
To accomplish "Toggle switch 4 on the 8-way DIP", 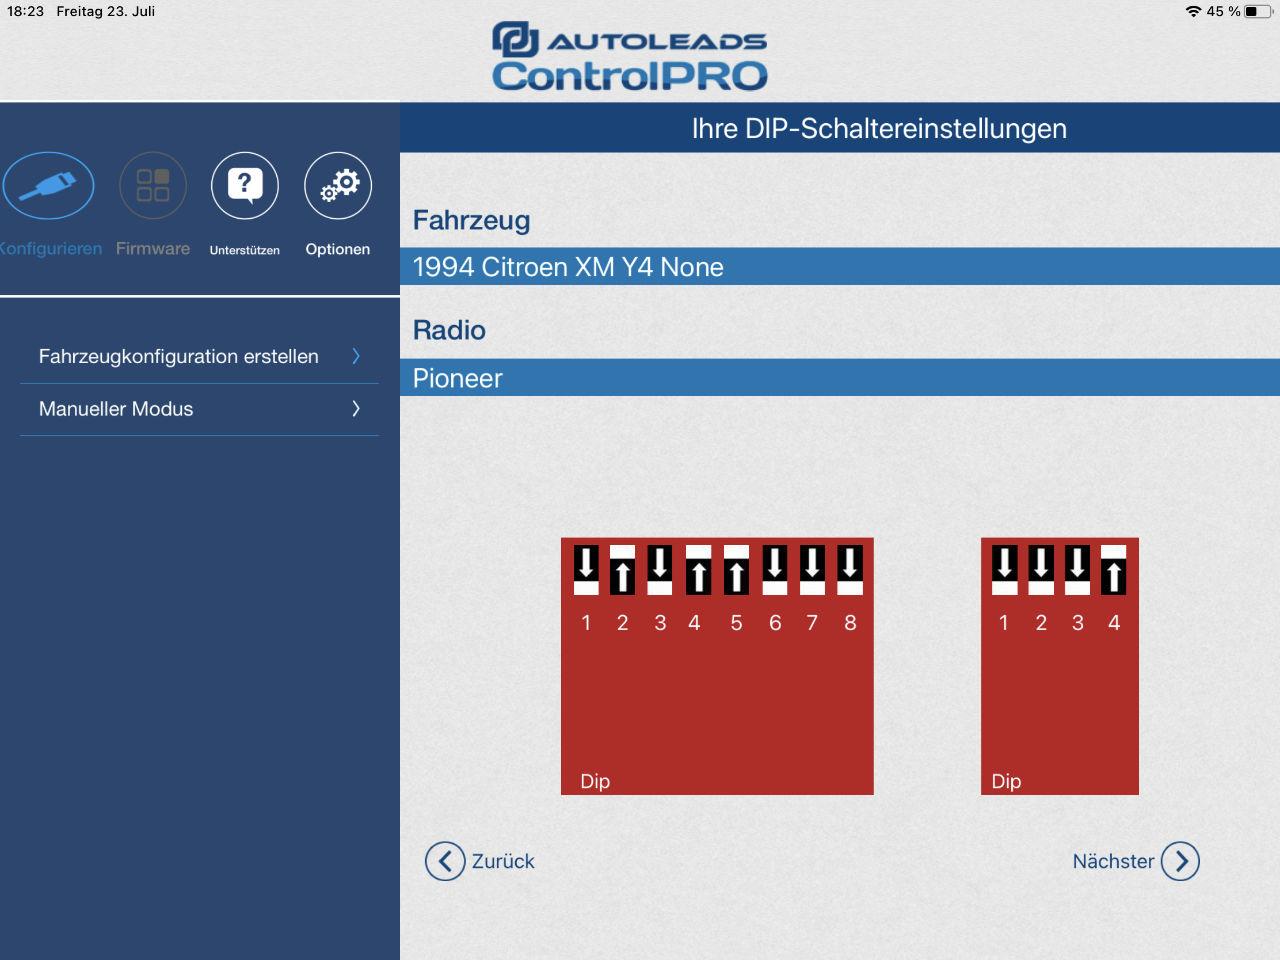I will [698, 570].
